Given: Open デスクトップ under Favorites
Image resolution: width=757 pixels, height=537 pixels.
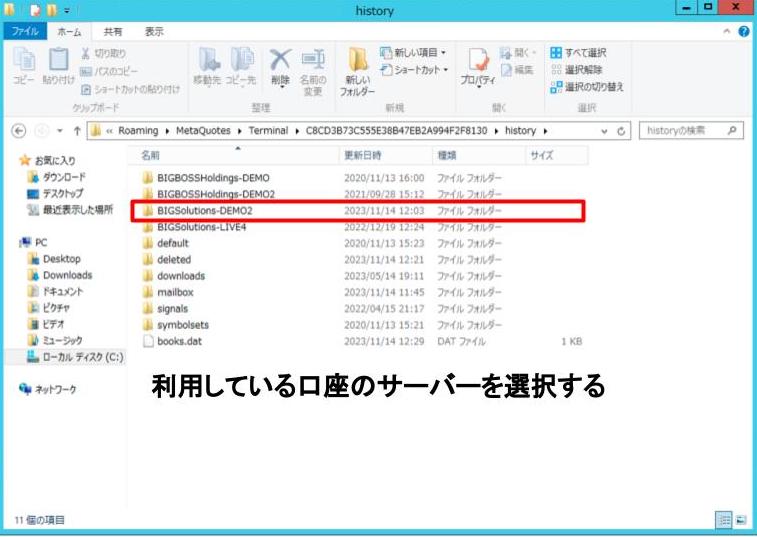Looking at the screenshot, I should (55, 193).
